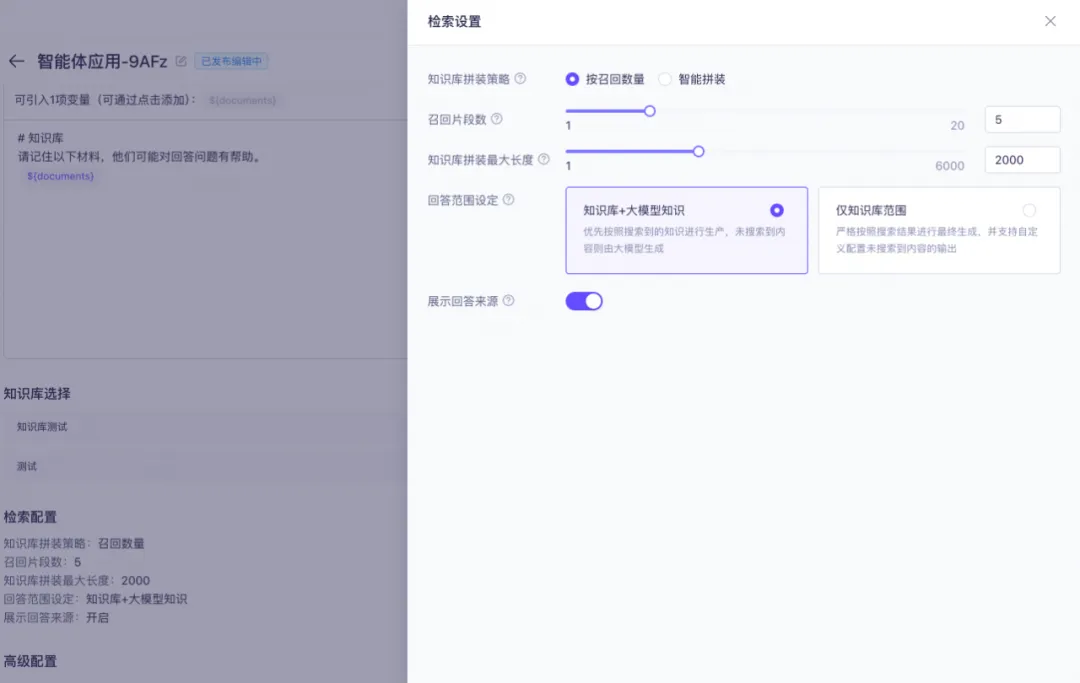Open help icon next to 知识库拼装策略
The width and height of the screenshot is (1080, 683).
(521, 78)
